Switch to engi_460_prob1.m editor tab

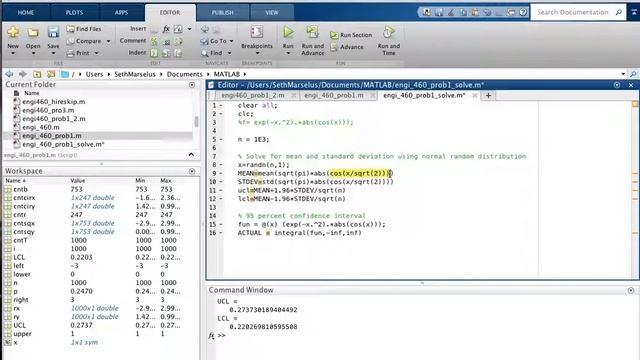tap(333, 95)
